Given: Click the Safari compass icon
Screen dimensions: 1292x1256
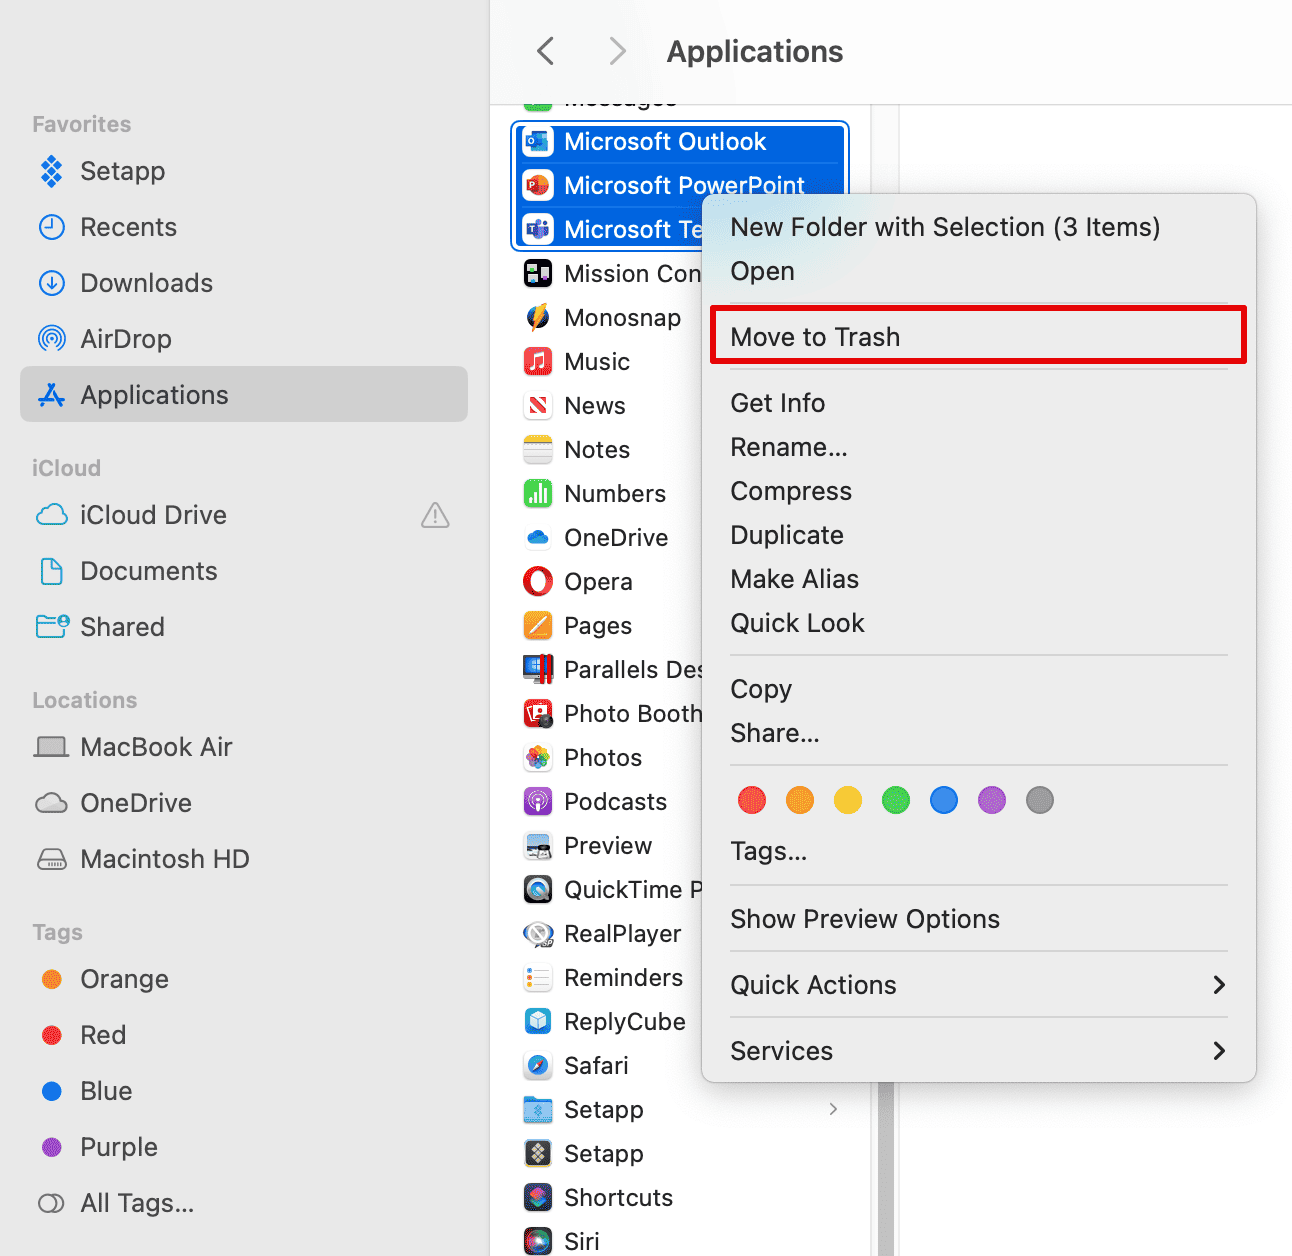Looking at the screenshot, I should click(538, 1065).
